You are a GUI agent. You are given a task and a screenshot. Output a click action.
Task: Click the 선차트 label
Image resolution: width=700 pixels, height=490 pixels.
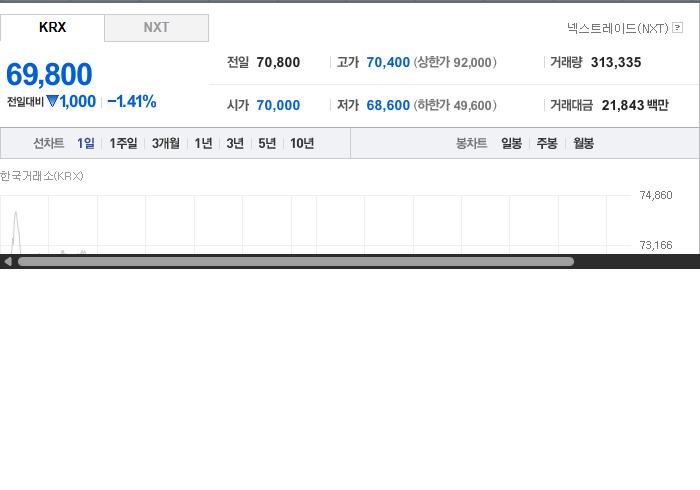49,143
